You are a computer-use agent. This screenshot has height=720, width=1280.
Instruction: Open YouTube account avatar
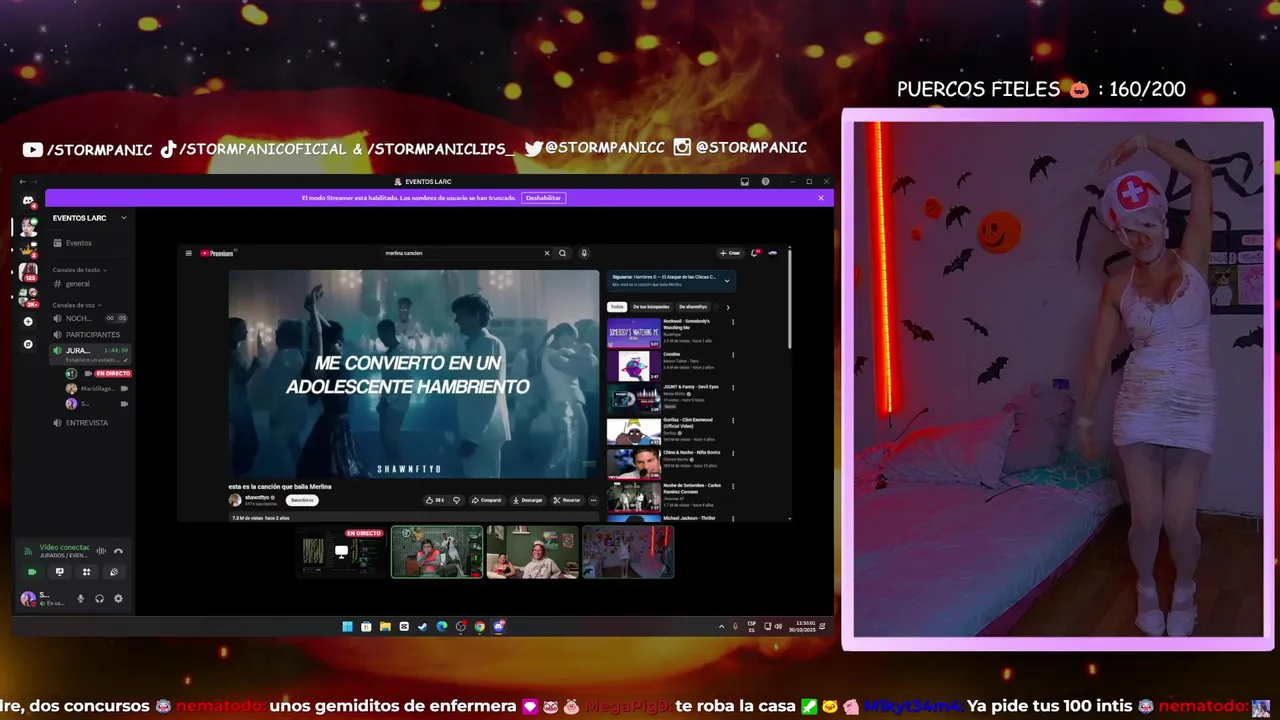(x=773, y=253)
